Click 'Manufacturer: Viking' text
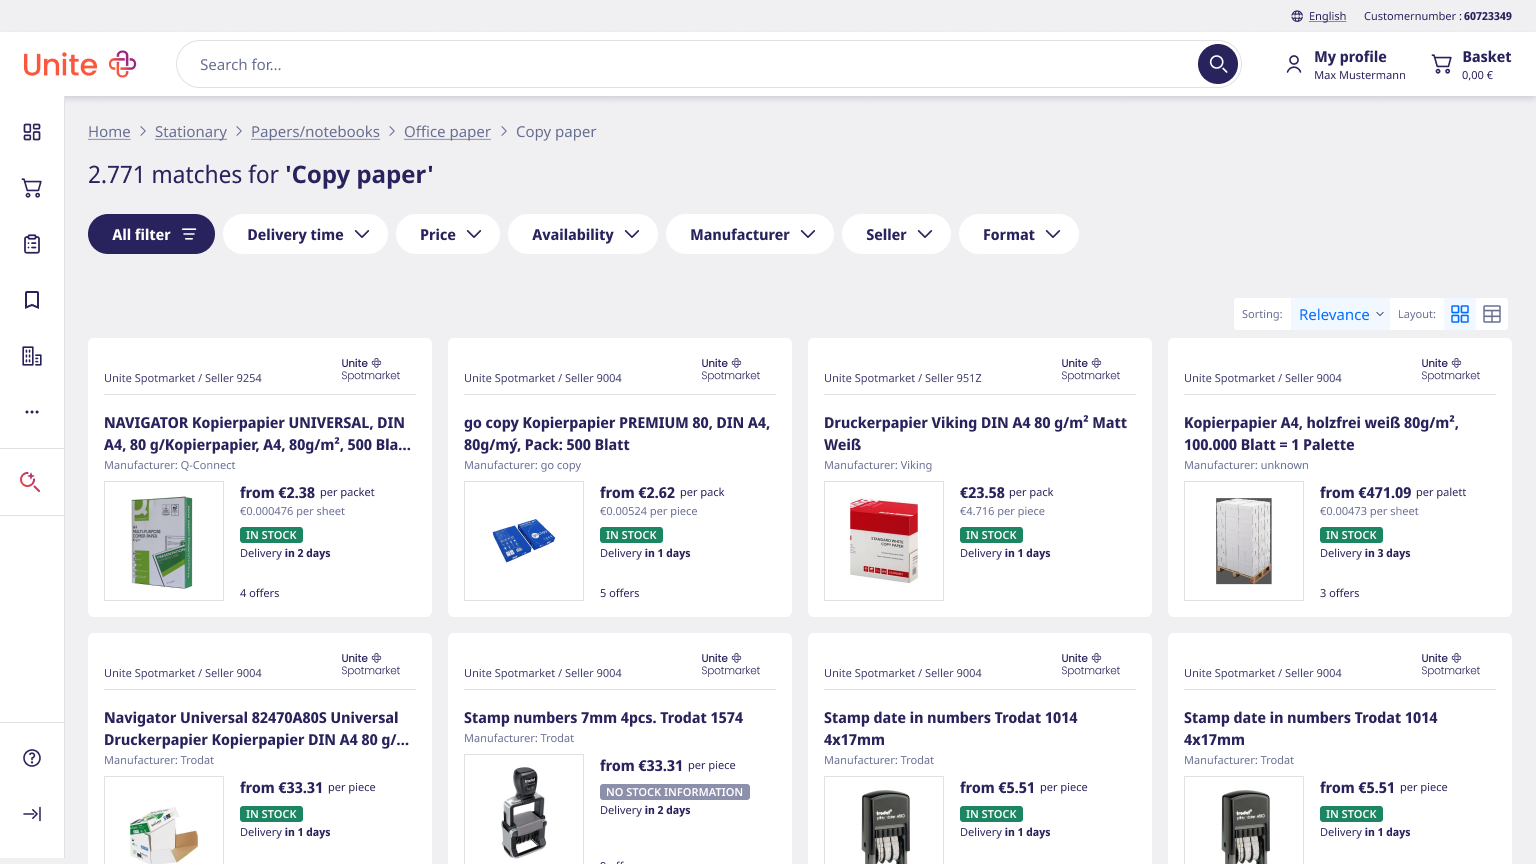Viewport: 1536px width, 864px height. click(878, 465)
